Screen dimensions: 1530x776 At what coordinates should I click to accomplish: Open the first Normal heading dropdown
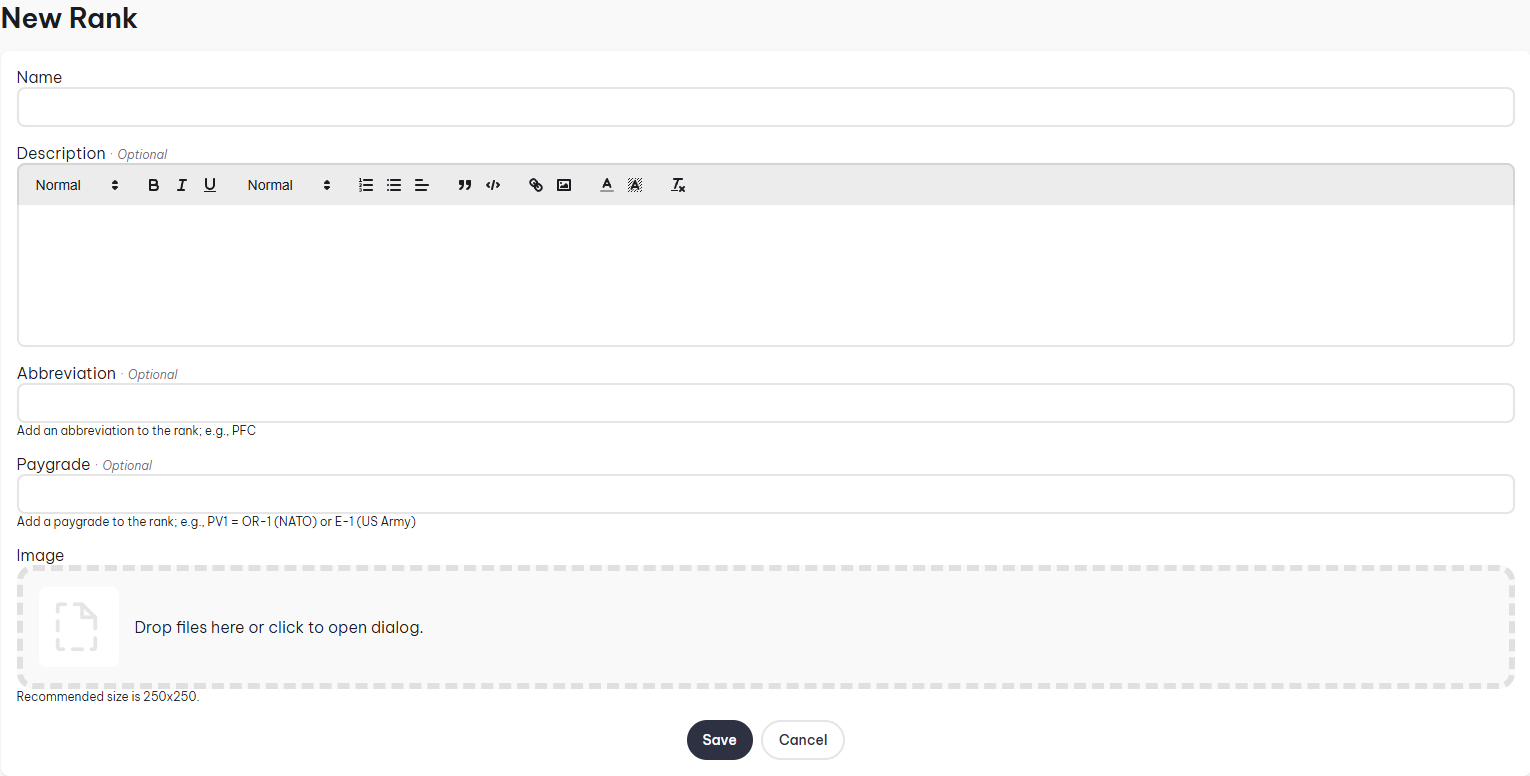77,185
